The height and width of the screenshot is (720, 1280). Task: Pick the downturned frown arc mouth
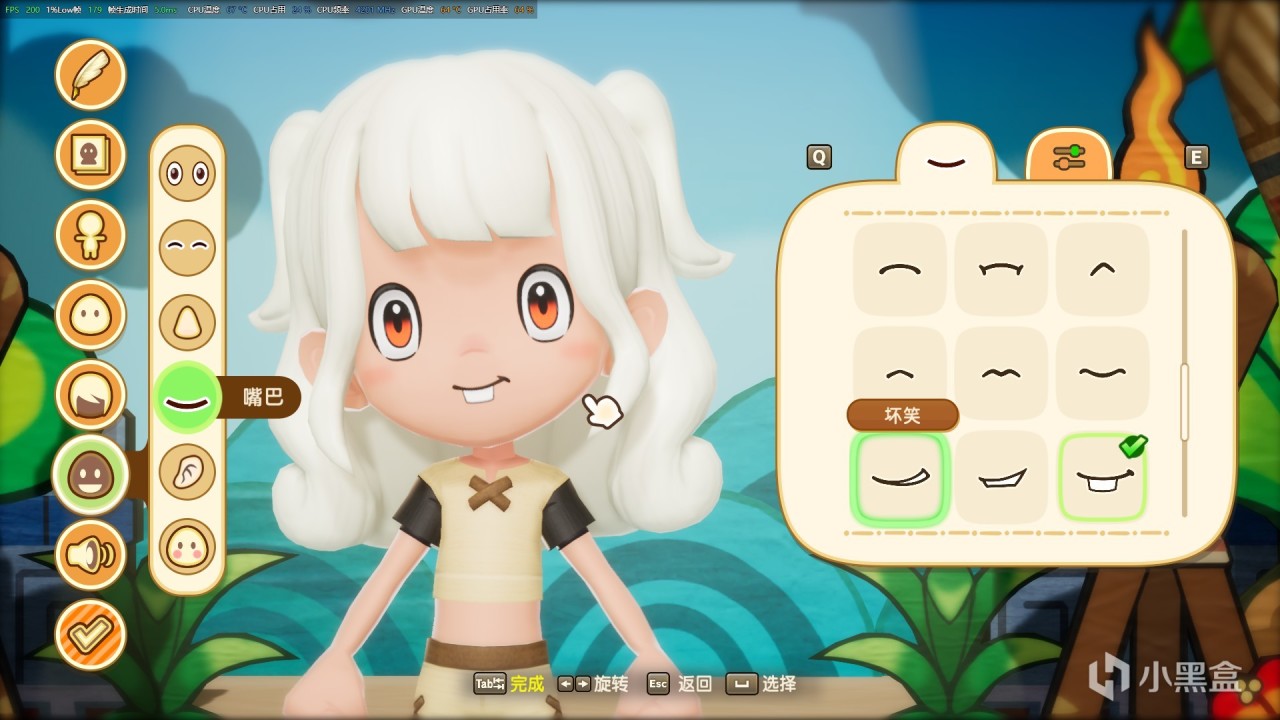(900, 269)
